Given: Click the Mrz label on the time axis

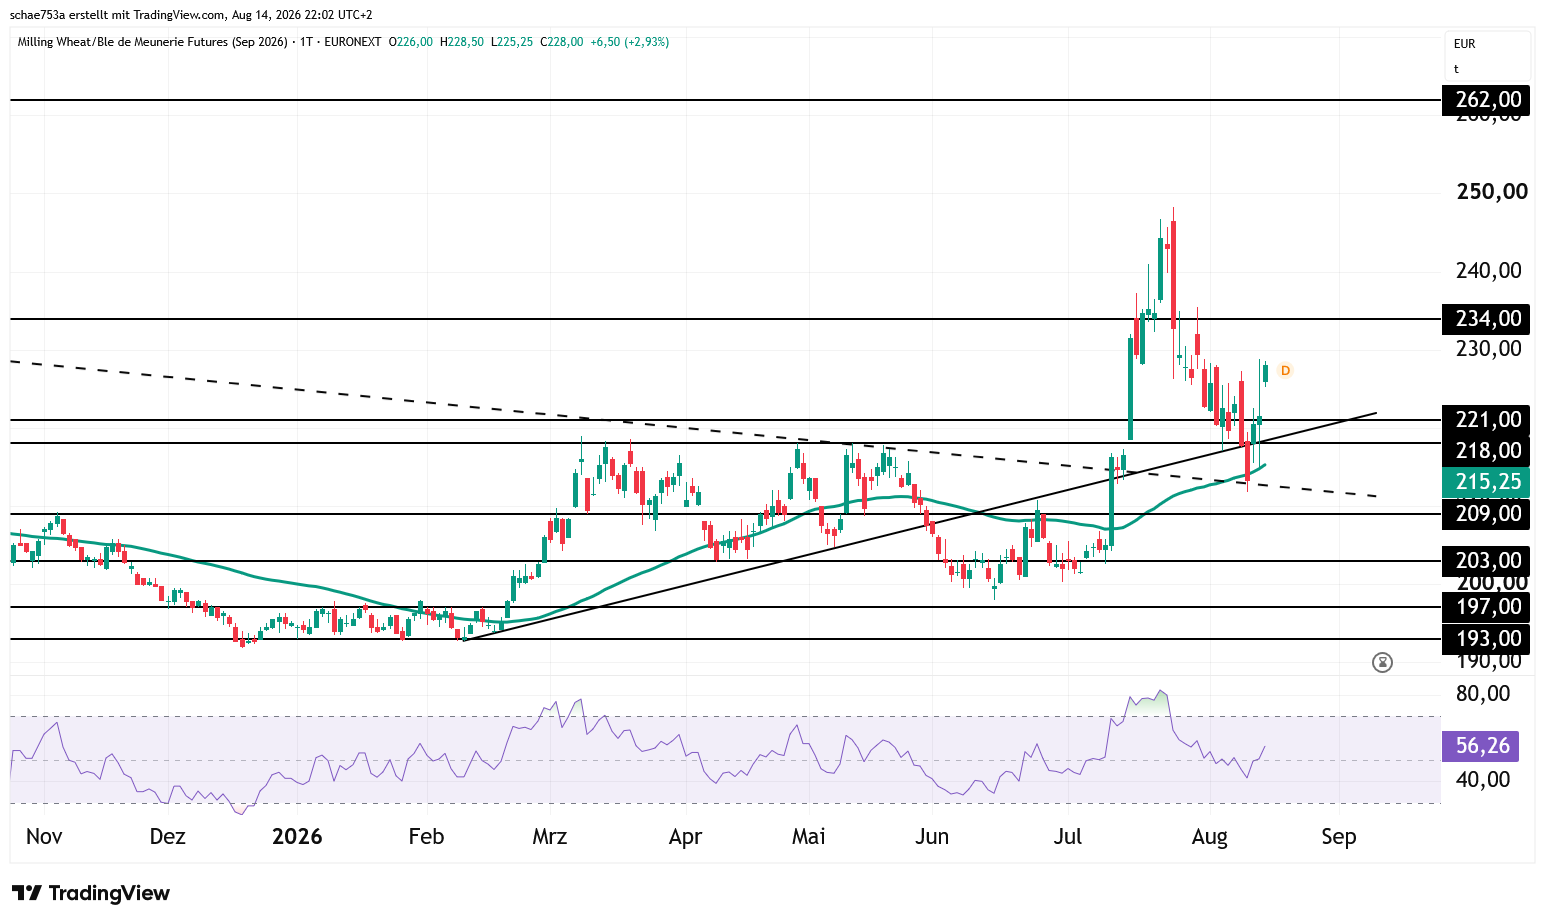Looking at the screenshot, I should [550, 837].
